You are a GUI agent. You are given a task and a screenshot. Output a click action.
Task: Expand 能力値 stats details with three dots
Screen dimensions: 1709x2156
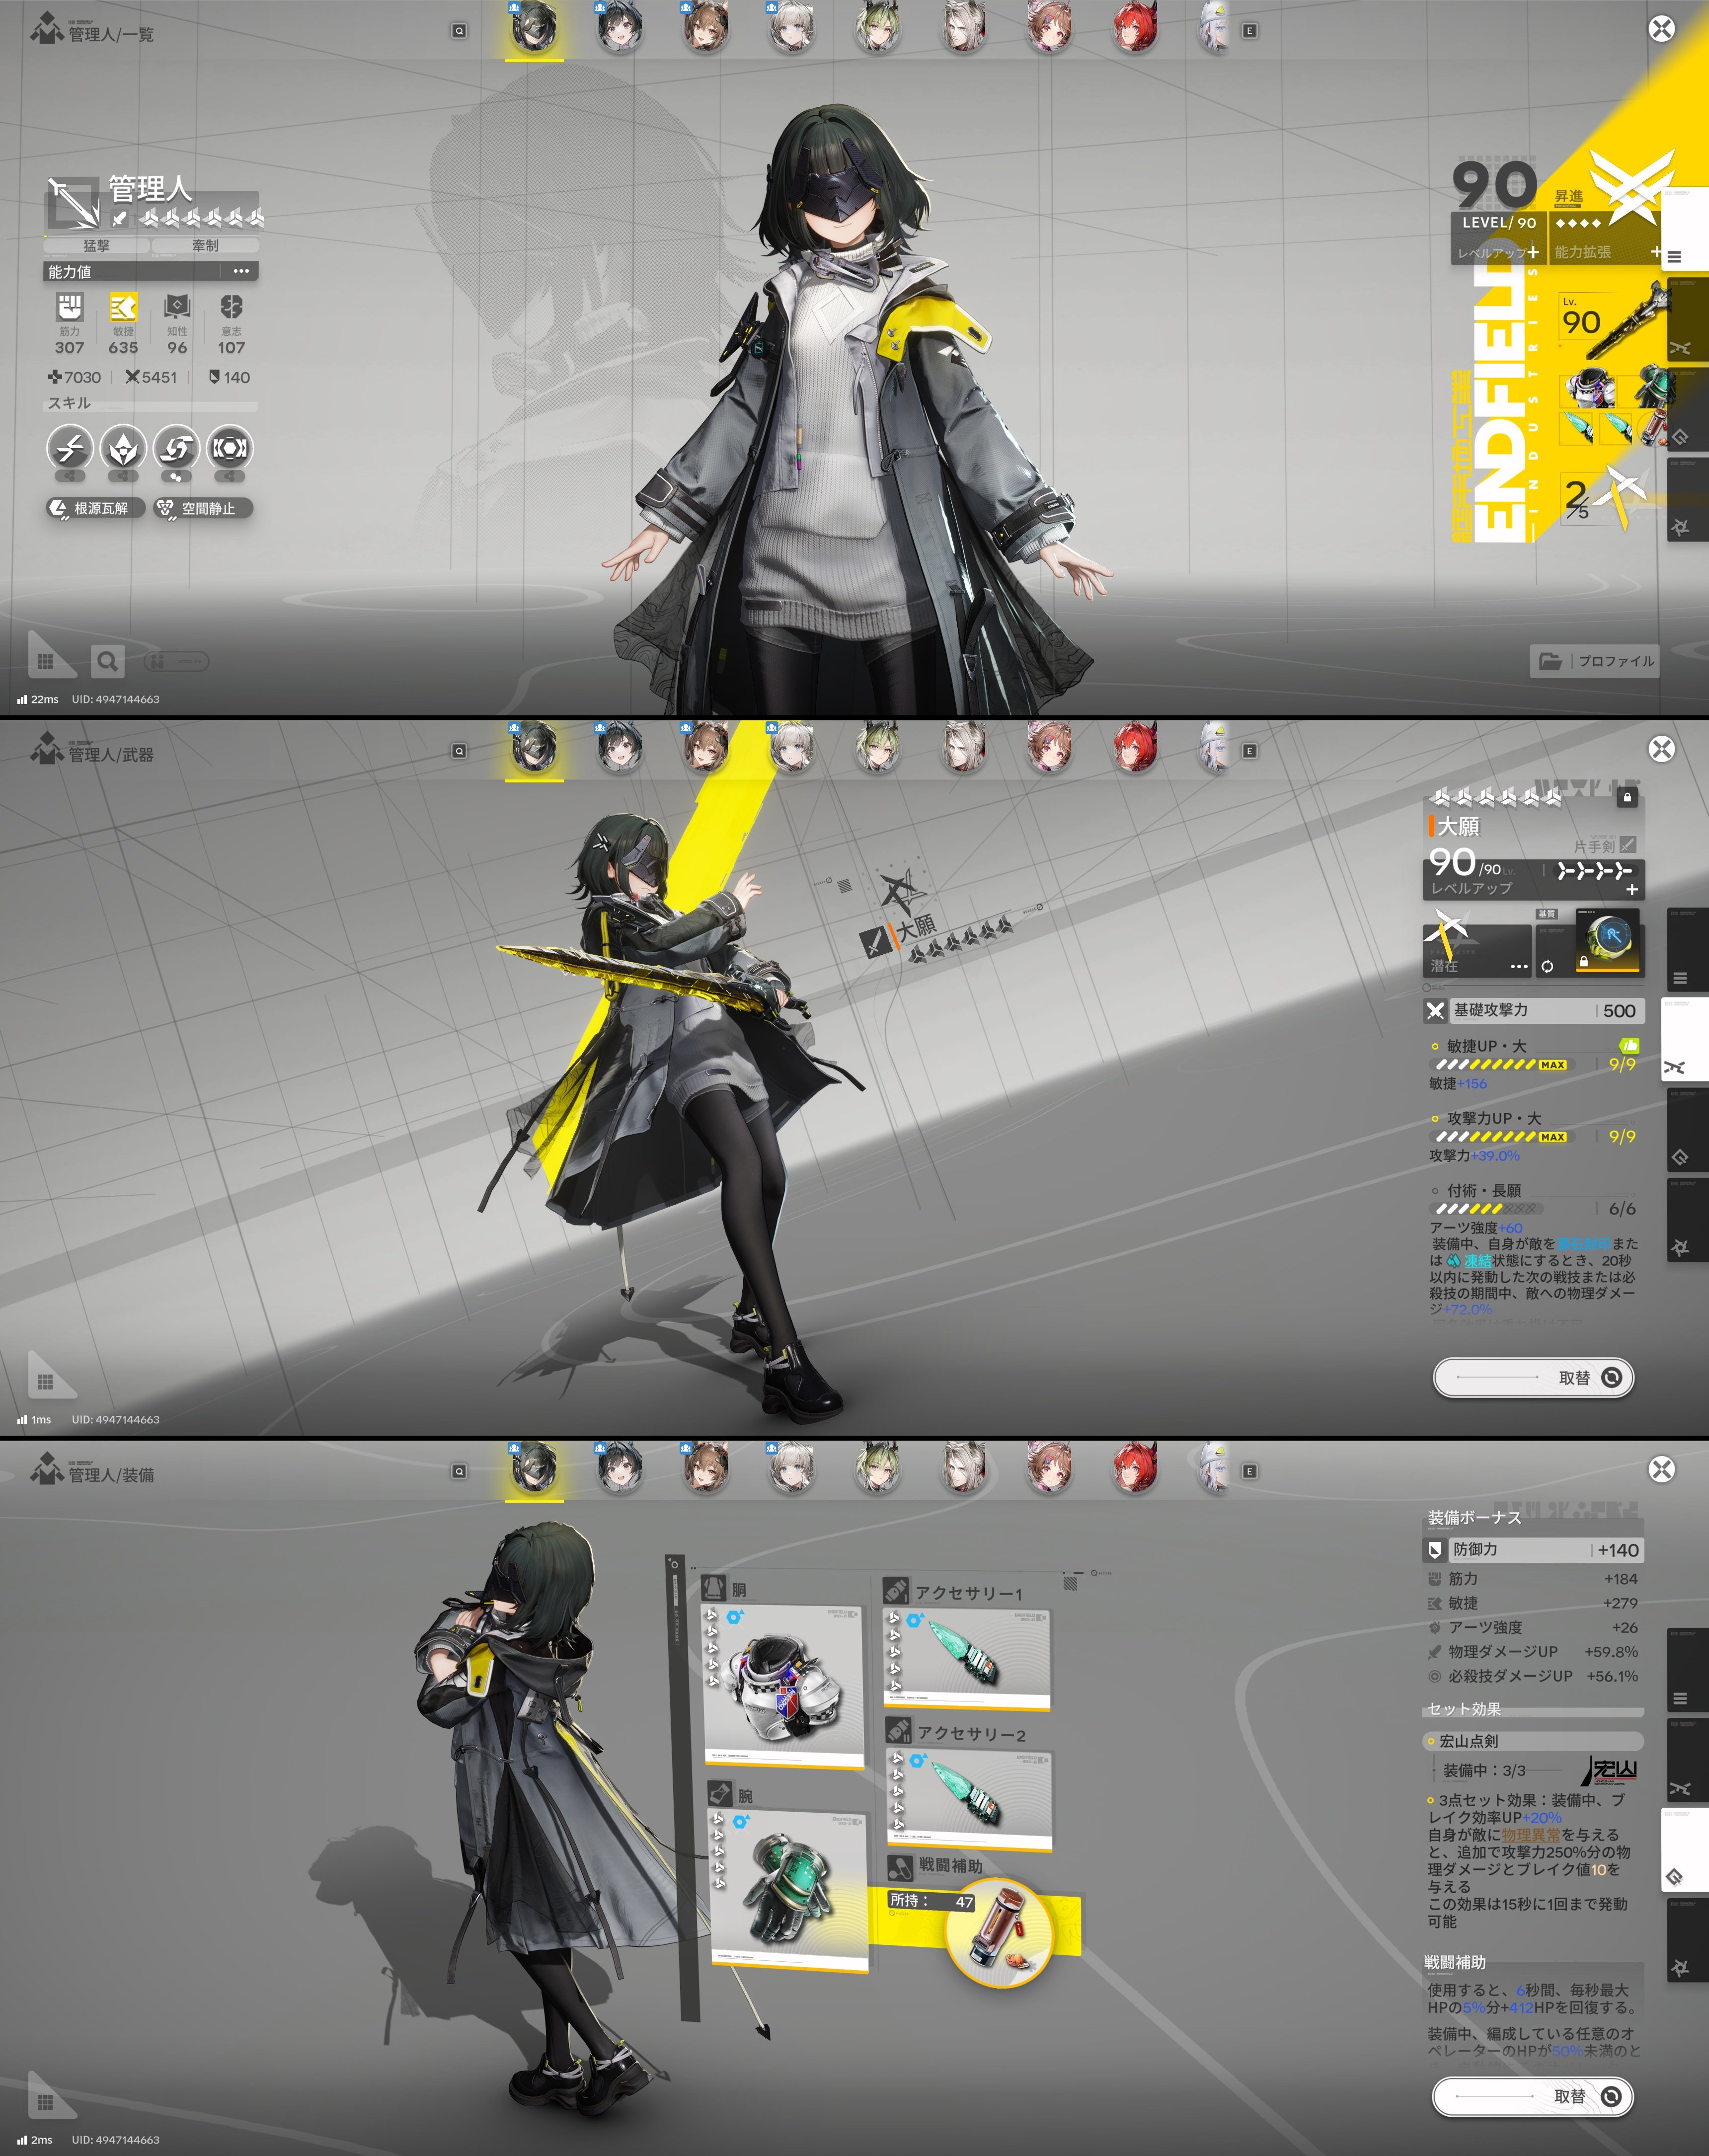click(241, 271)
